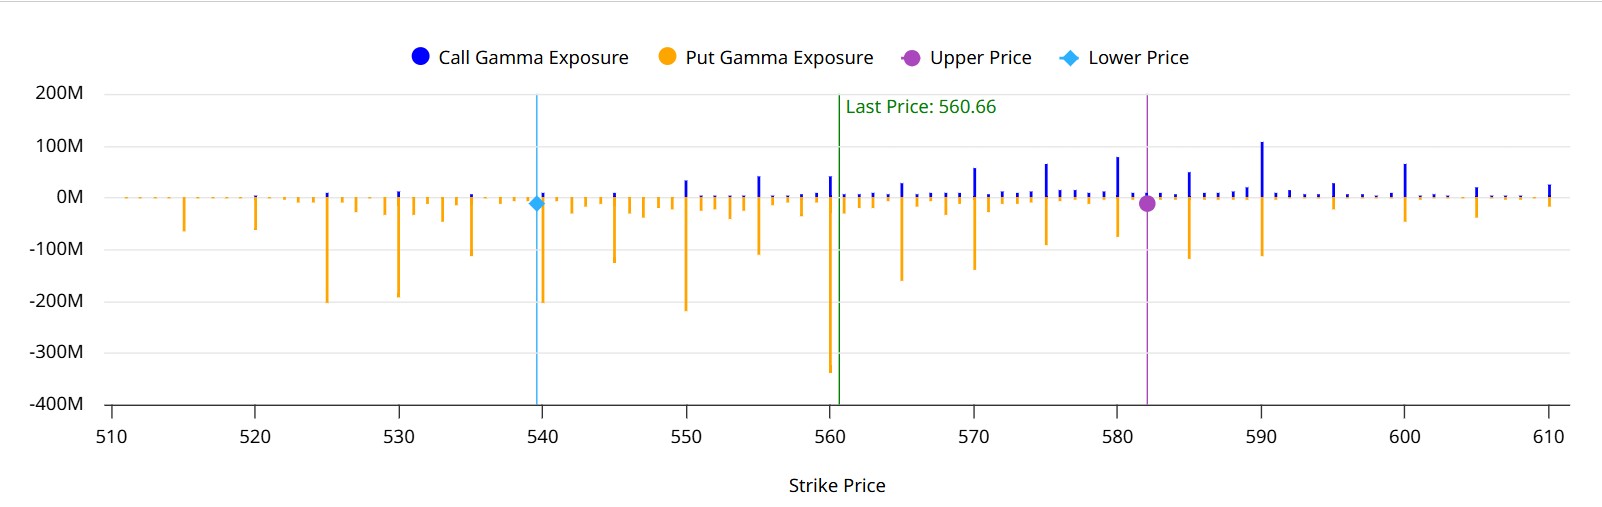Click the blue diamond marker near strike 540
Image resolution: width=1602 pixels, height=507 pixels.
[x=536, y=204]
